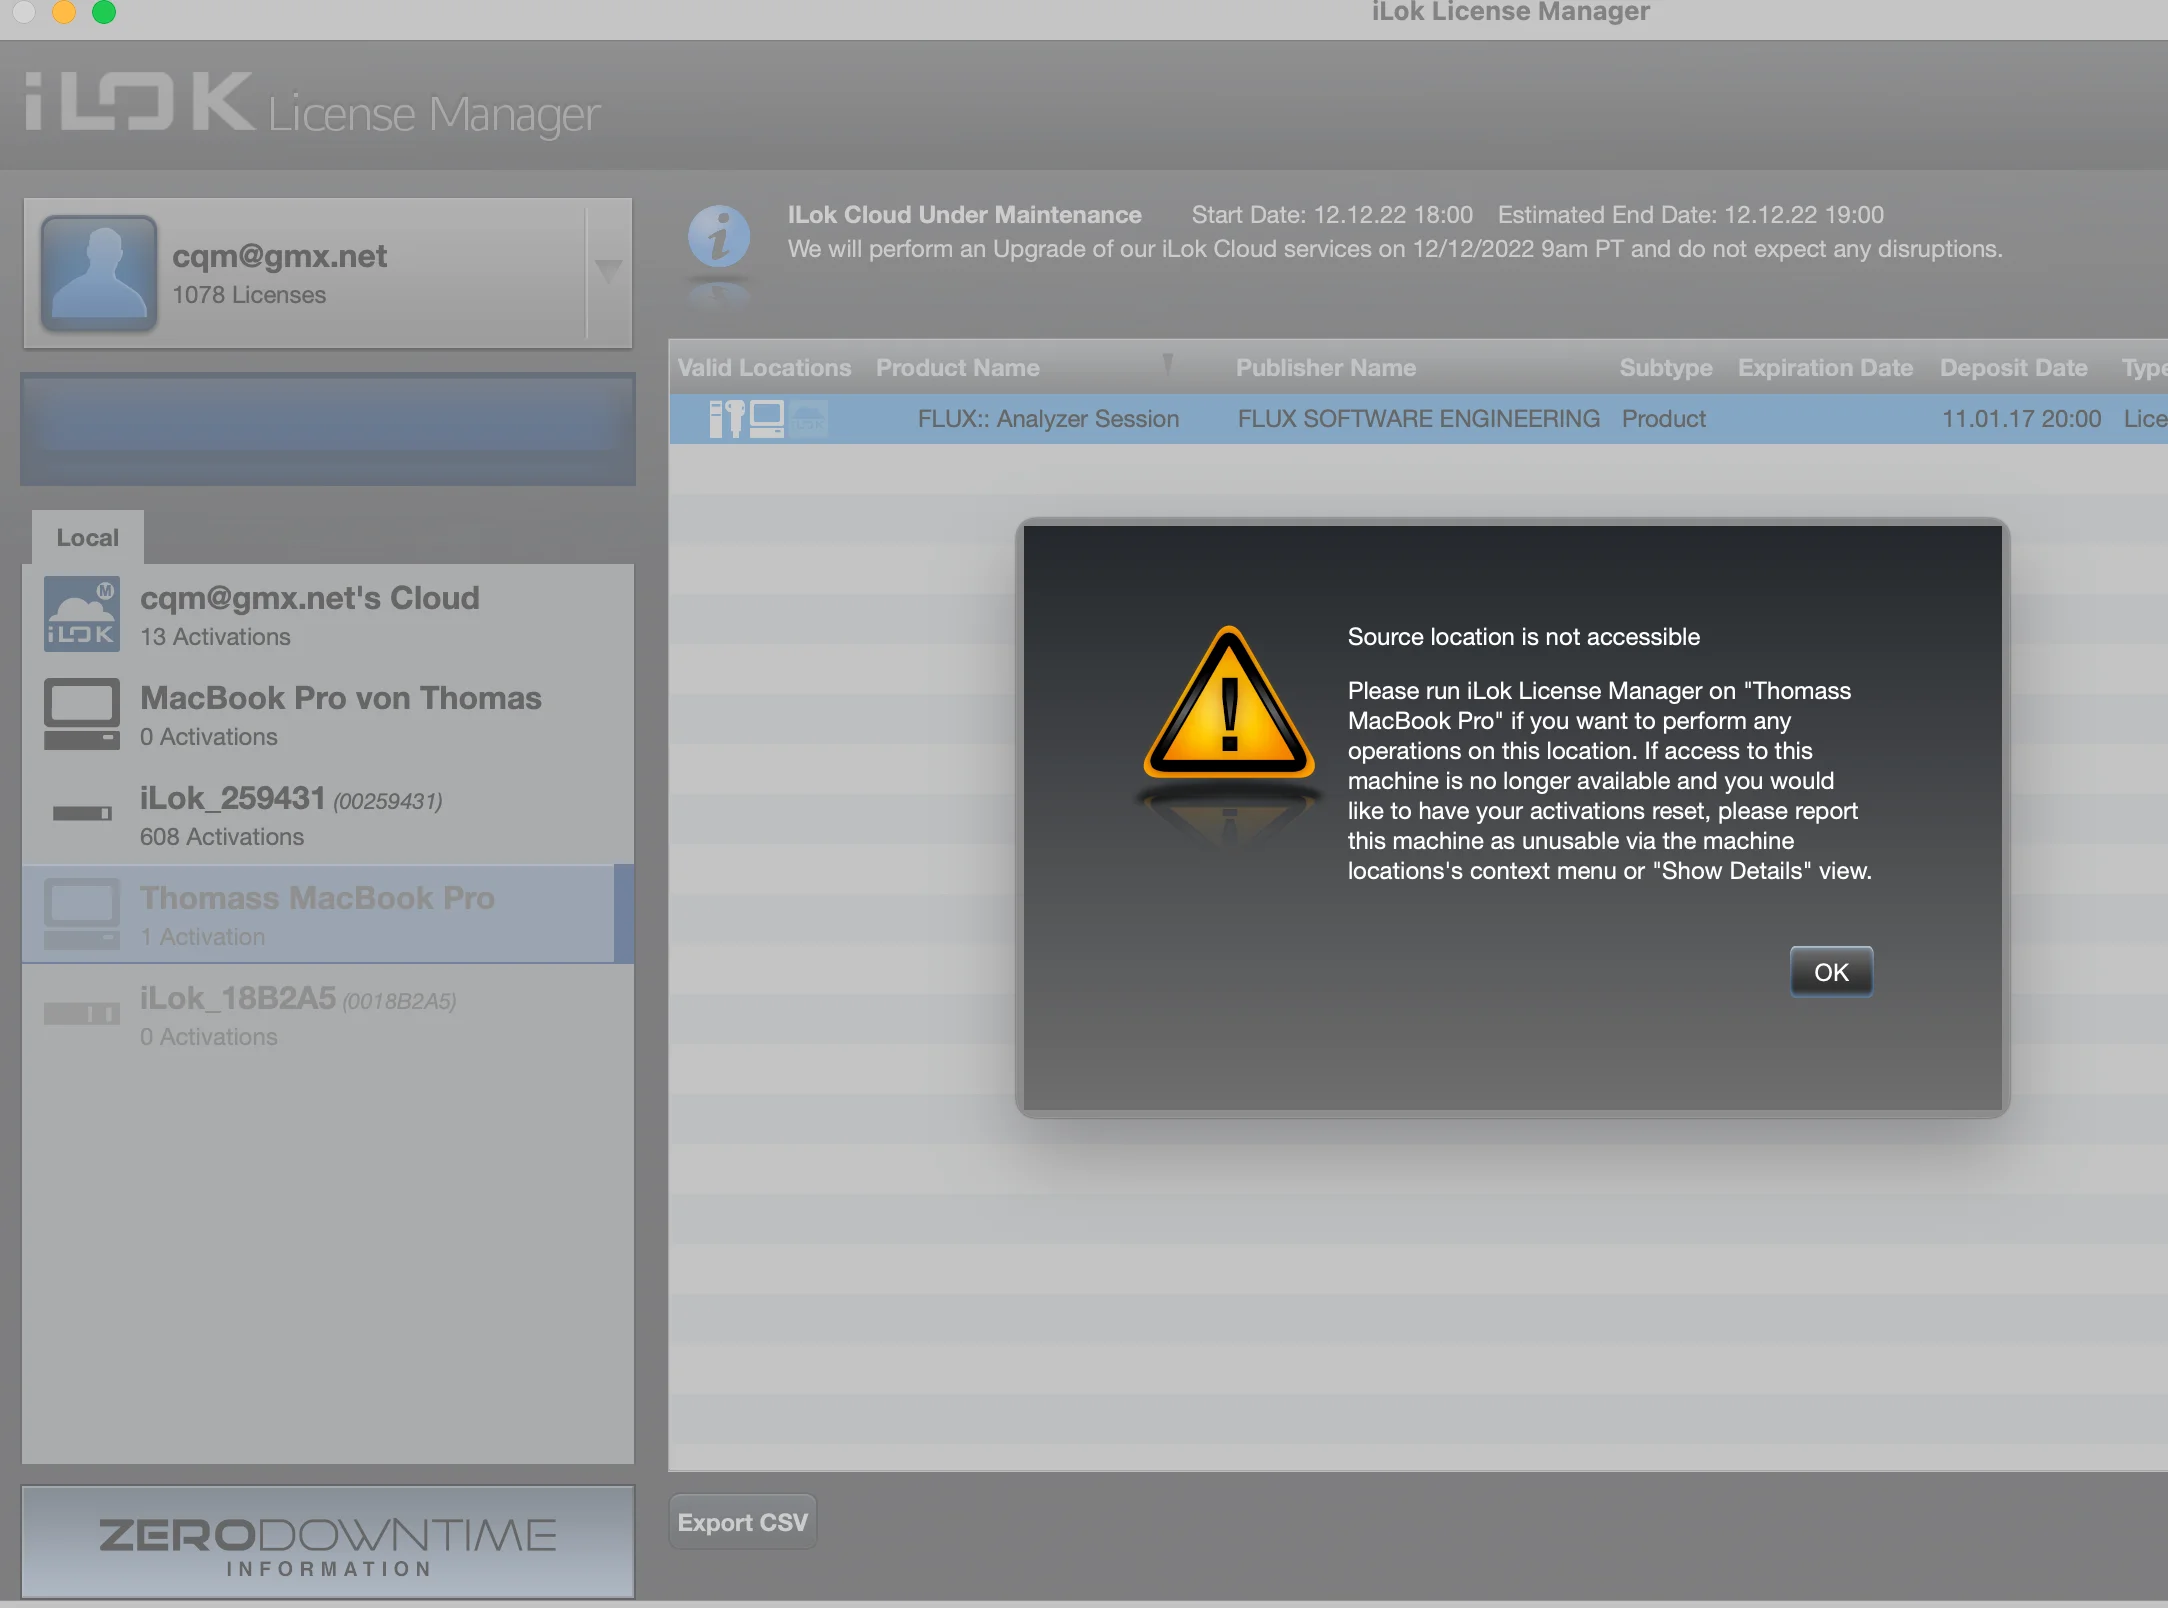Click the iLok License Manager logo

tap(312, 103)
